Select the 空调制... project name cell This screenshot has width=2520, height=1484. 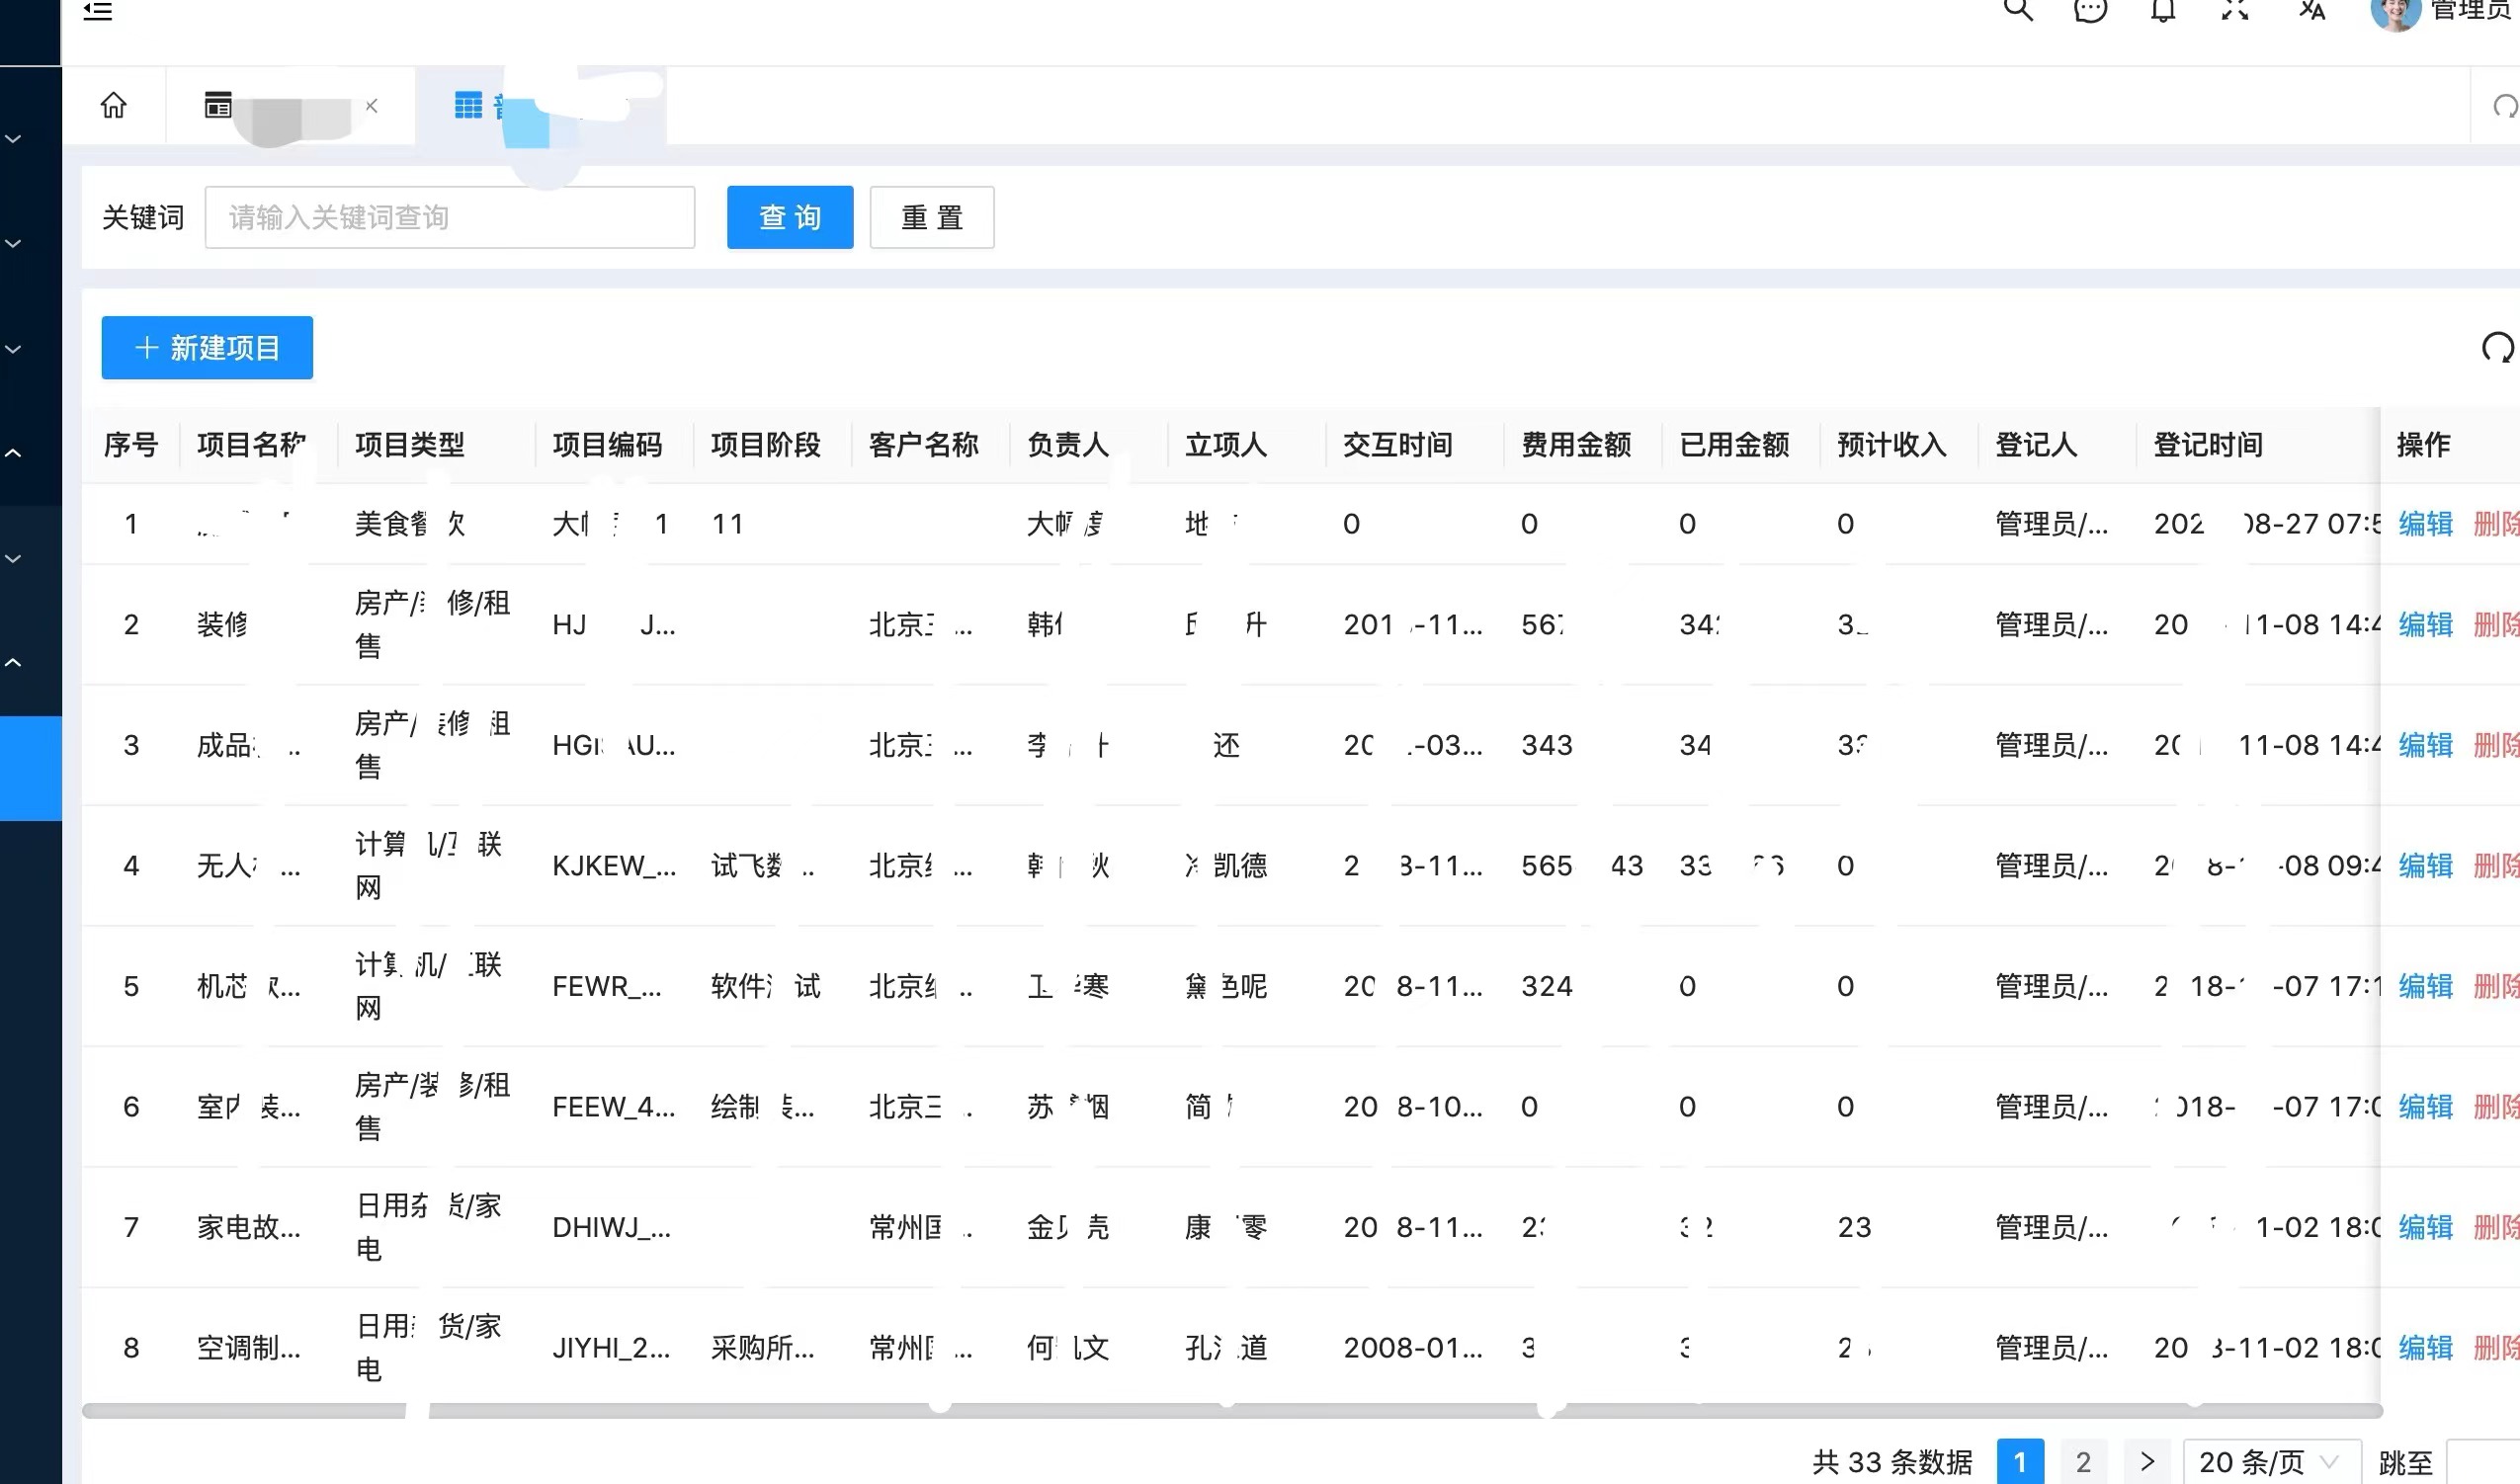tap(249, 1348)
